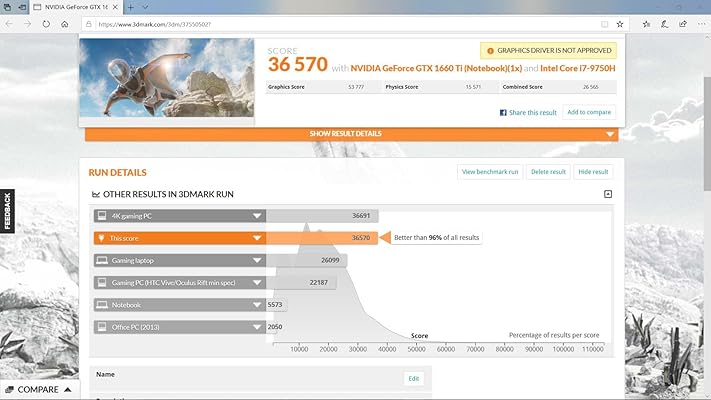
Task: Expand the Gaming PC HTC Vive row dropdown
Action: click(257, 283)
